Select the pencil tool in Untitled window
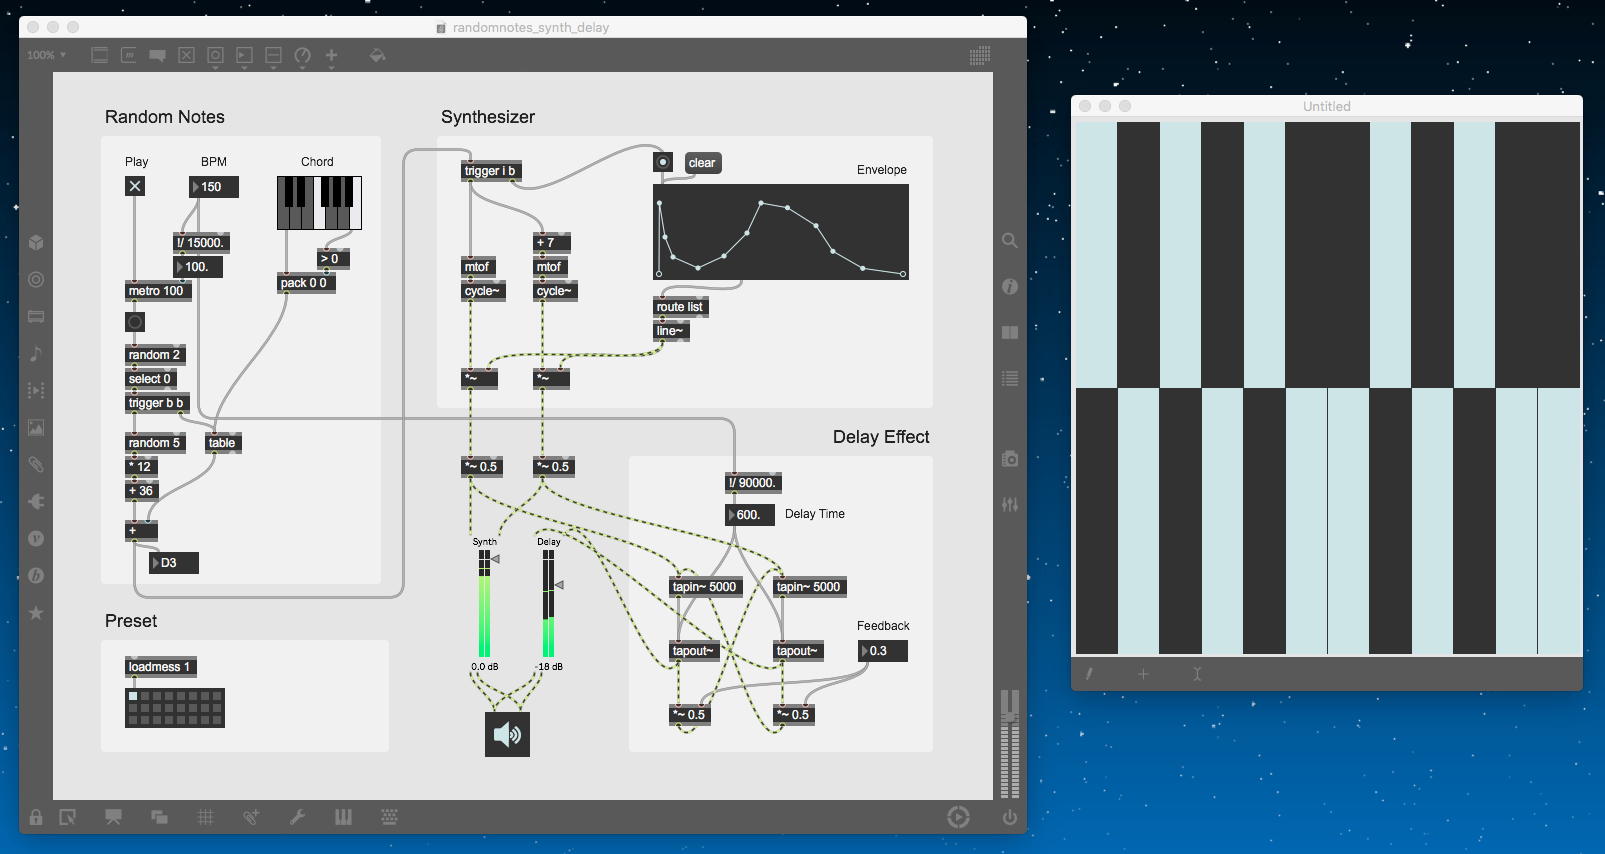 (x=1089, y=674)
